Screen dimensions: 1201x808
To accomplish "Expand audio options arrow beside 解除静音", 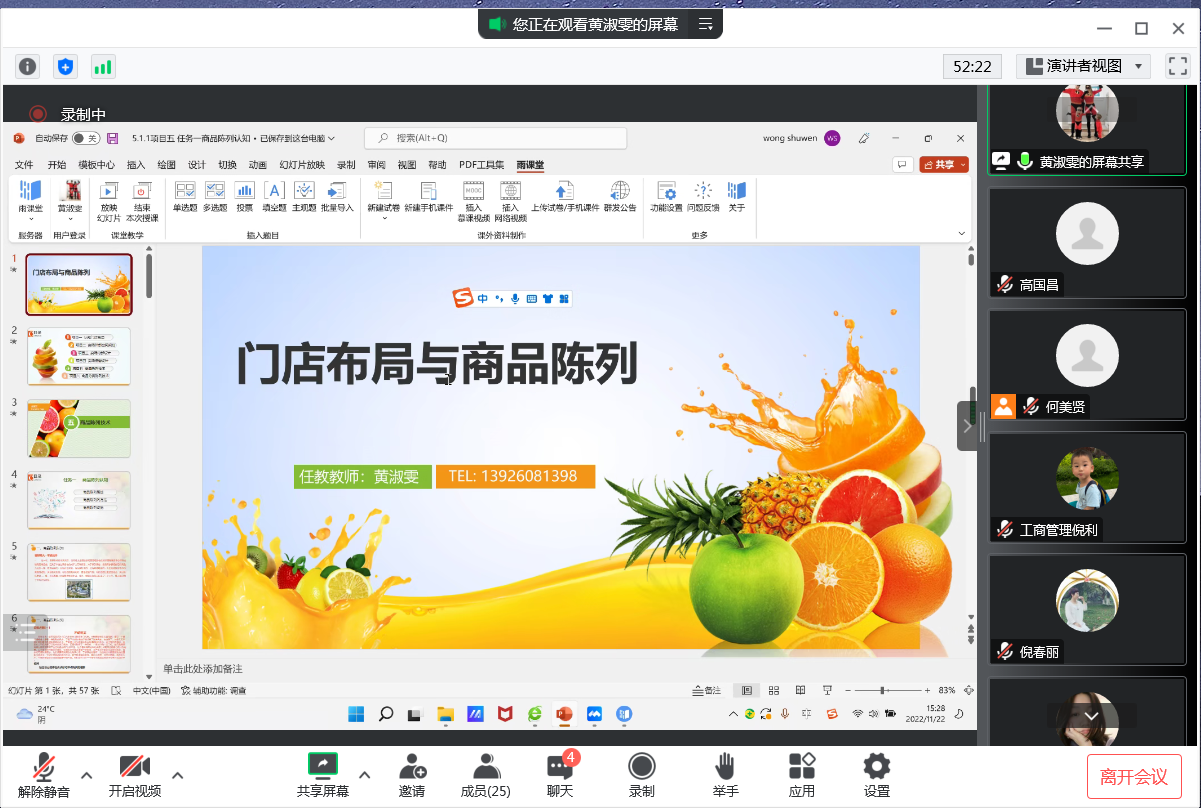I will pyautogui.click(x=87, y=775).
